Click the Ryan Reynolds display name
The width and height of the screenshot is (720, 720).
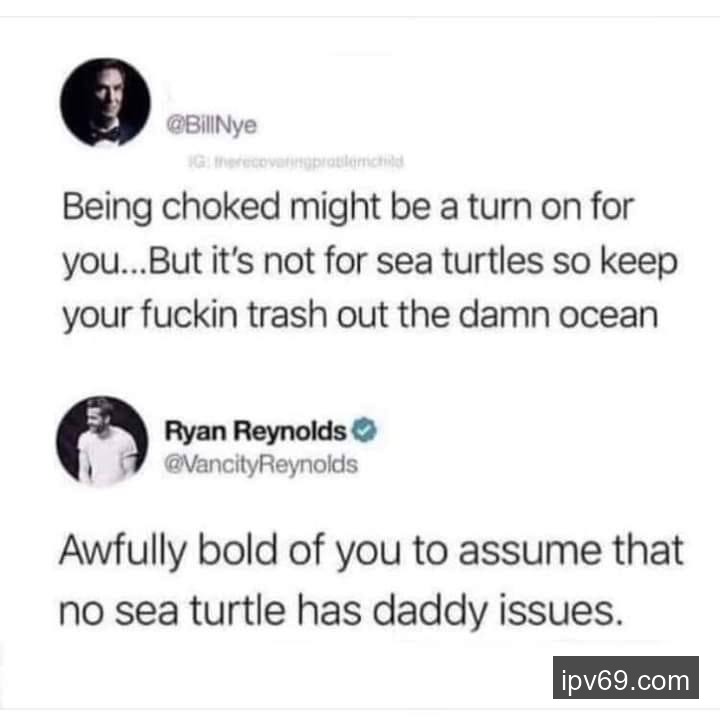pyautogui.click(x=255, y=431)
